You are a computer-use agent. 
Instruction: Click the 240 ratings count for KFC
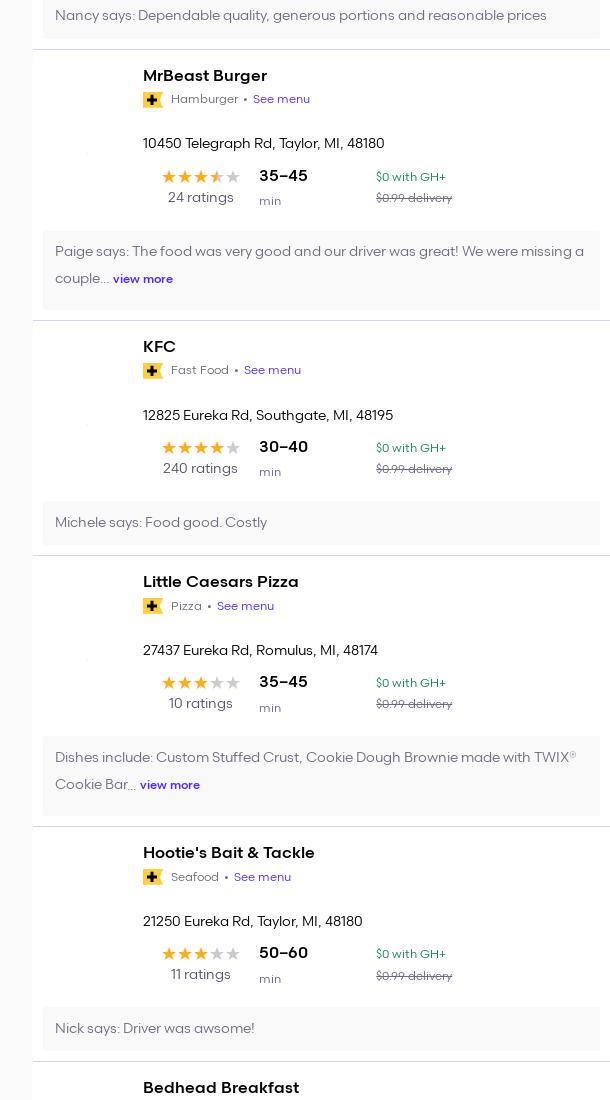tap(200, 469)
